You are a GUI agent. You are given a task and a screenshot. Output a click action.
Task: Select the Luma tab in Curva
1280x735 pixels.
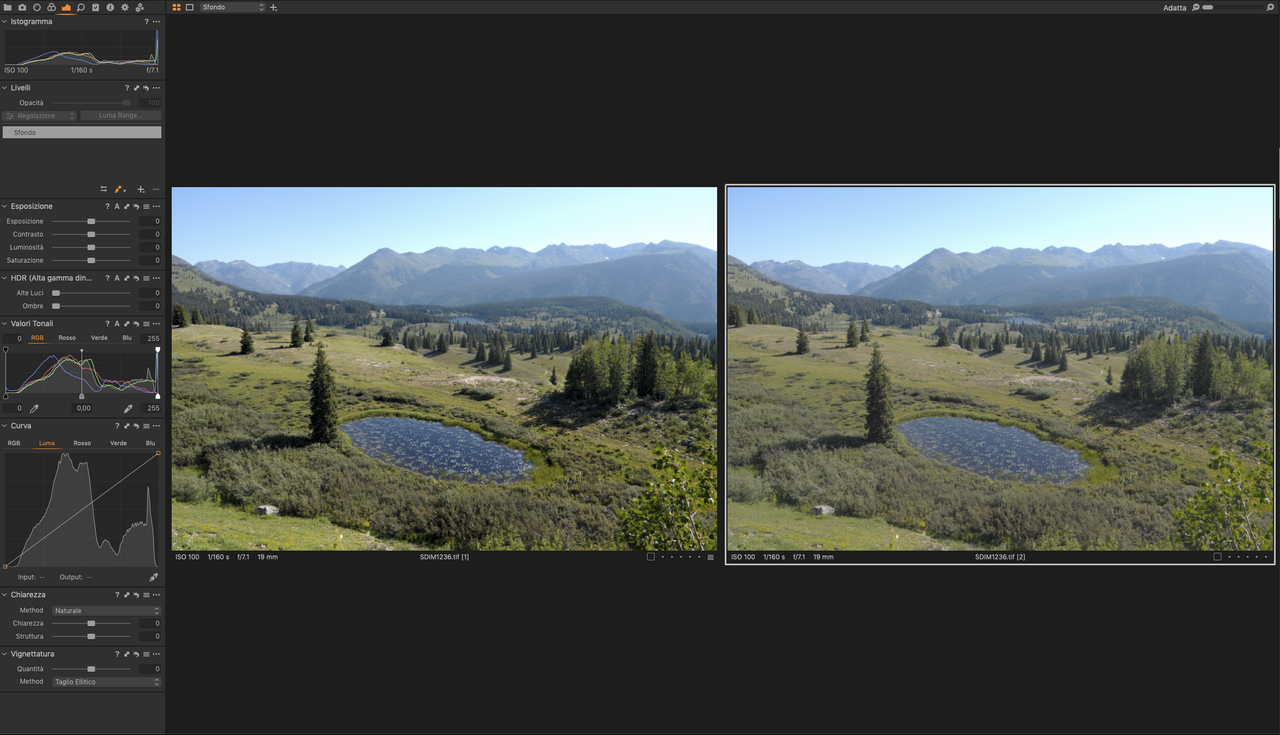tap(47, 443)
